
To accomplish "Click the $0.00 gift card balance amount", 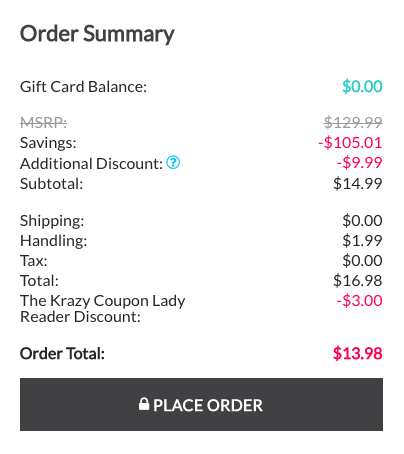I will [362, 86].
